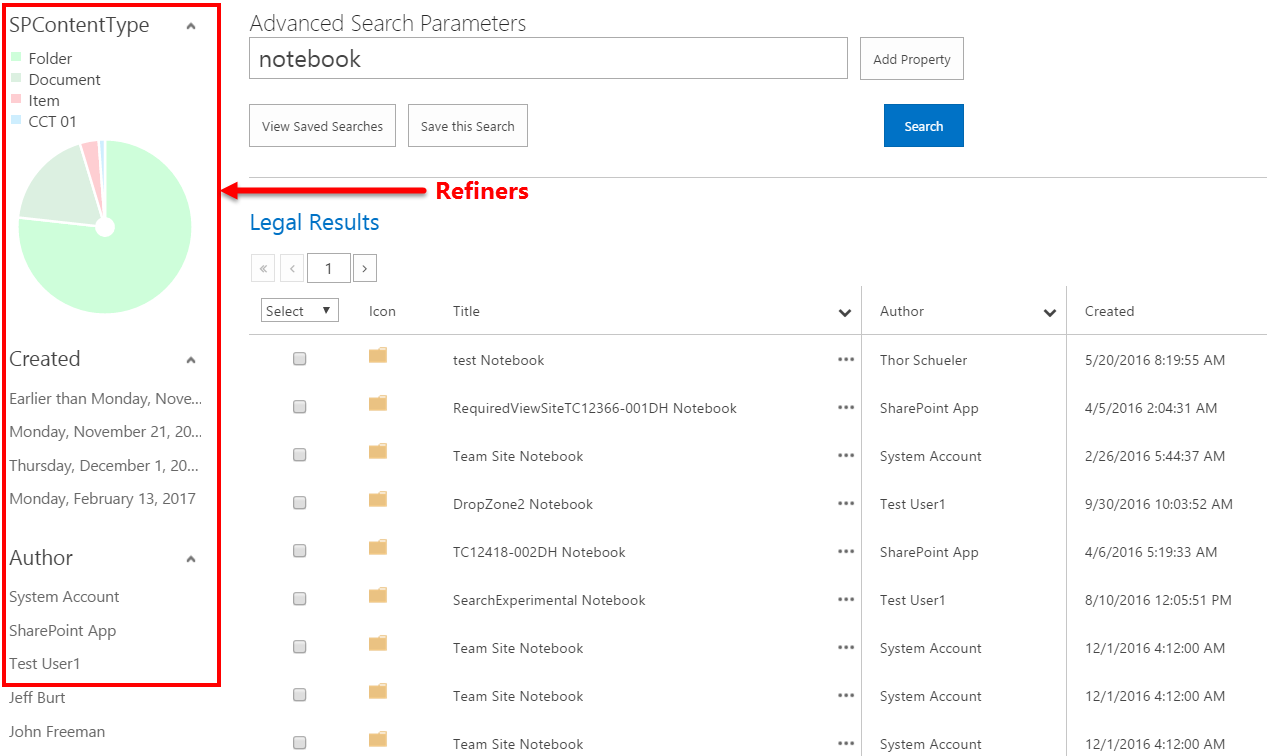Click folder icon for test Notebook row
1267x756 pixels.
[378, 356]
